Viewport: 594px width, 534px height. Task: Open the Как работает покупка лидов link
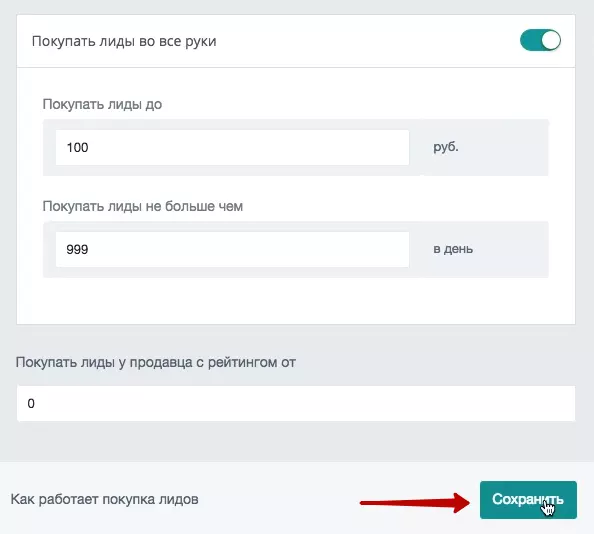click(x=105, y=499)
